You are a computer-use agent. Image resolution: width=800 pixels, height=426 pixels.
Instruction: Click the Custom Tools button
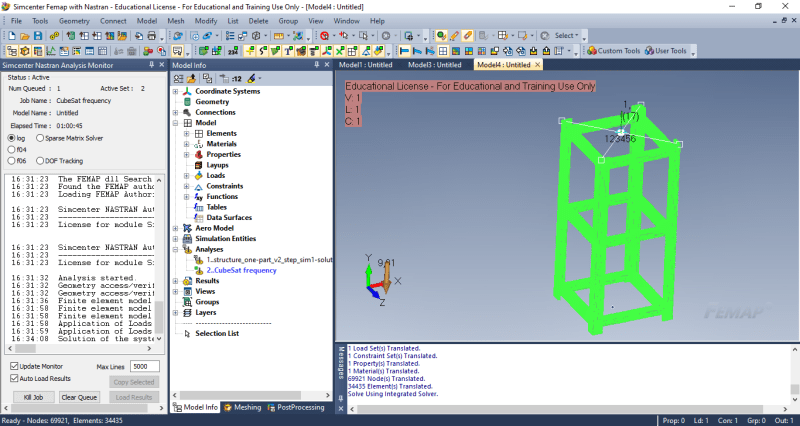[x=614, y=51]
